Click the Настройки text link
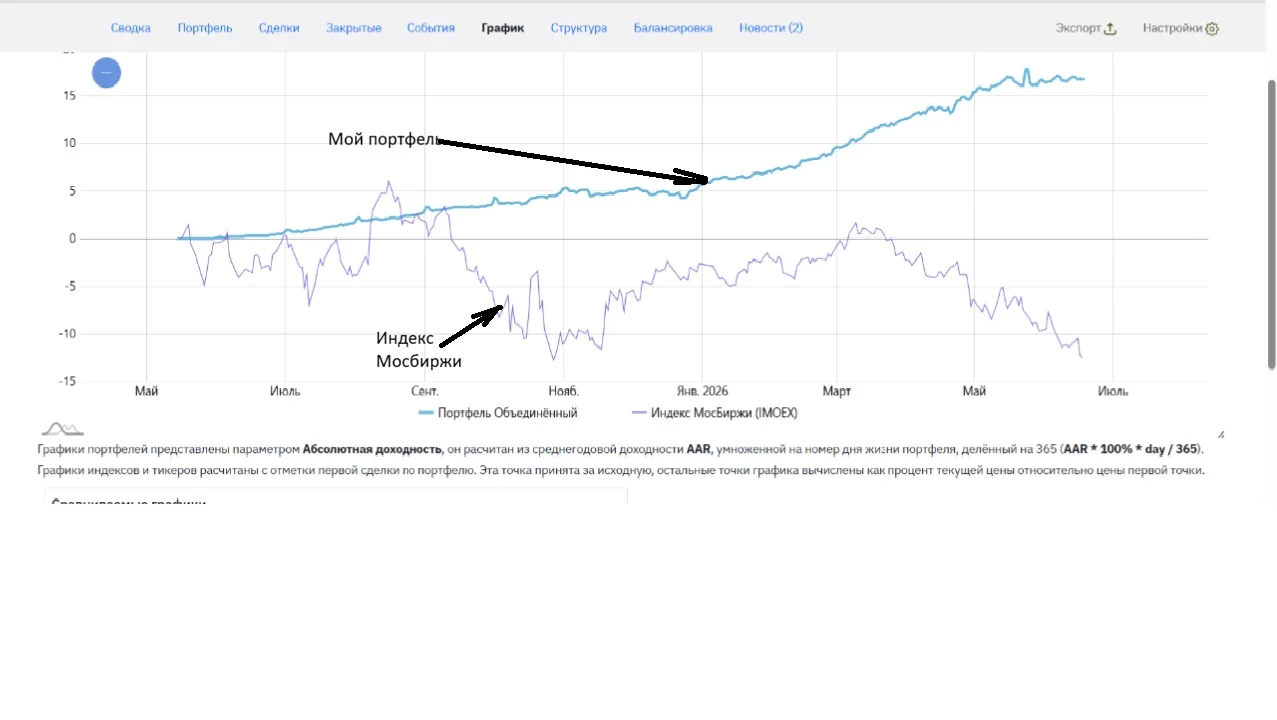 [1172, 28]
